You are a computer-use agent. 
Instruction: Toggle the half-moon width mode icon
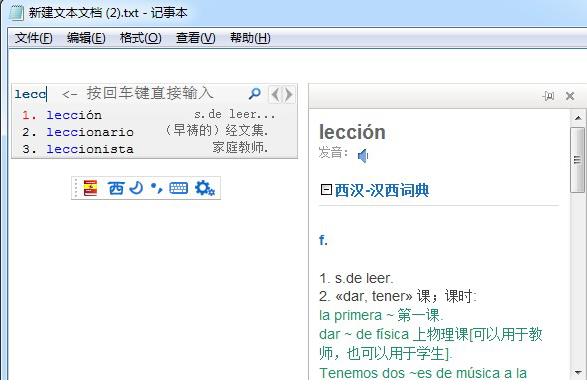(136, 188)
